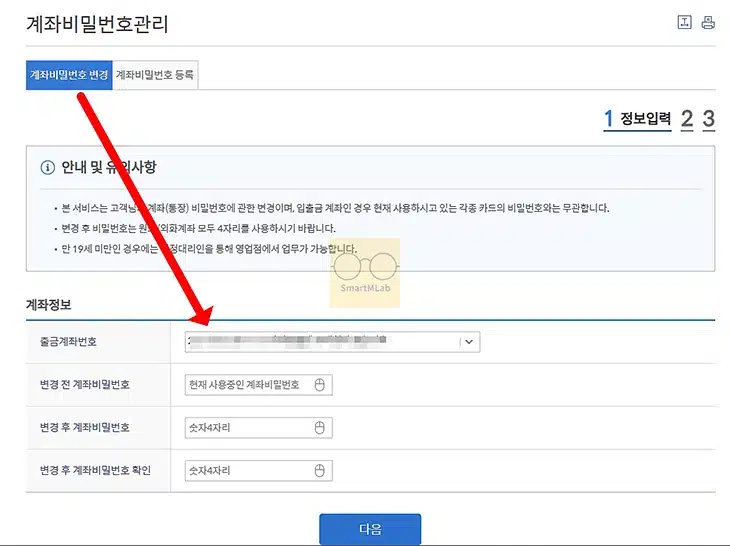Click the step 3 number indicator
This screenshot has height=546, width=730.
coord(708,120)
